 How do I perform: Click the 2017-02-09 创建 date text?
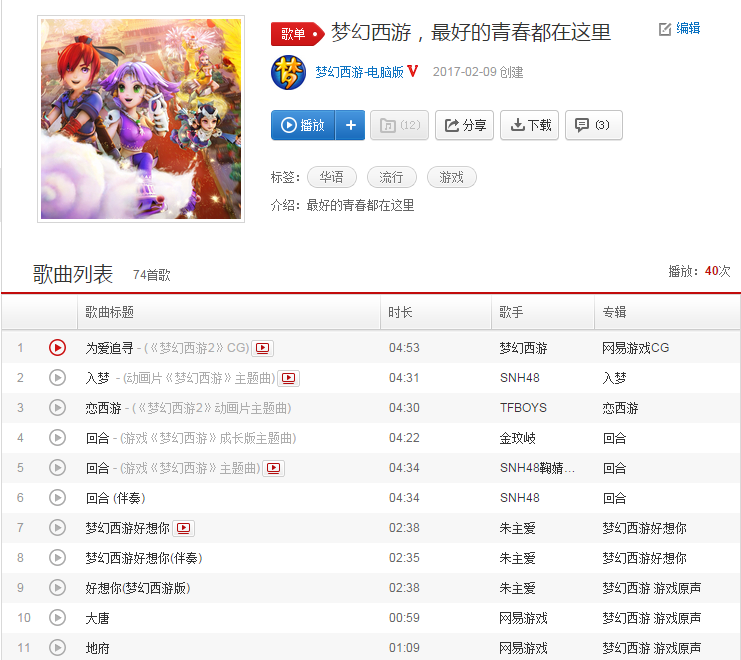[478, 72]
